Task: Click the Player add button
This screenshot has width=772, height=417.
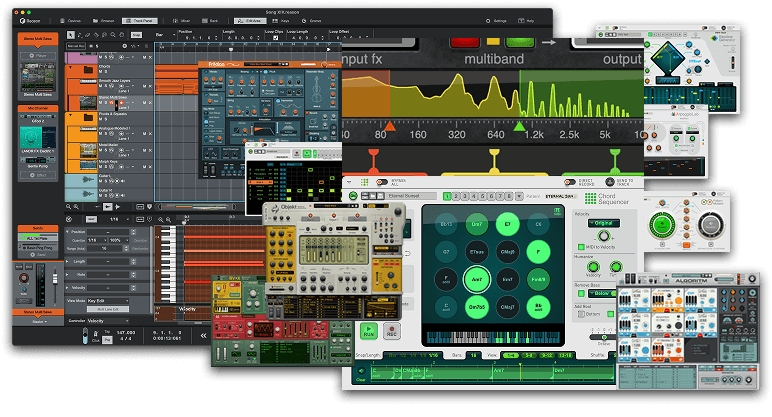Action: pyautogui.click(x=38, y=56)
